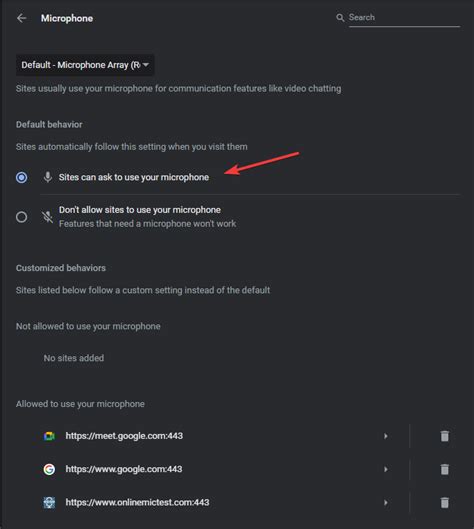Open the Default Microphone Array dropdown

tap(85, 65)
